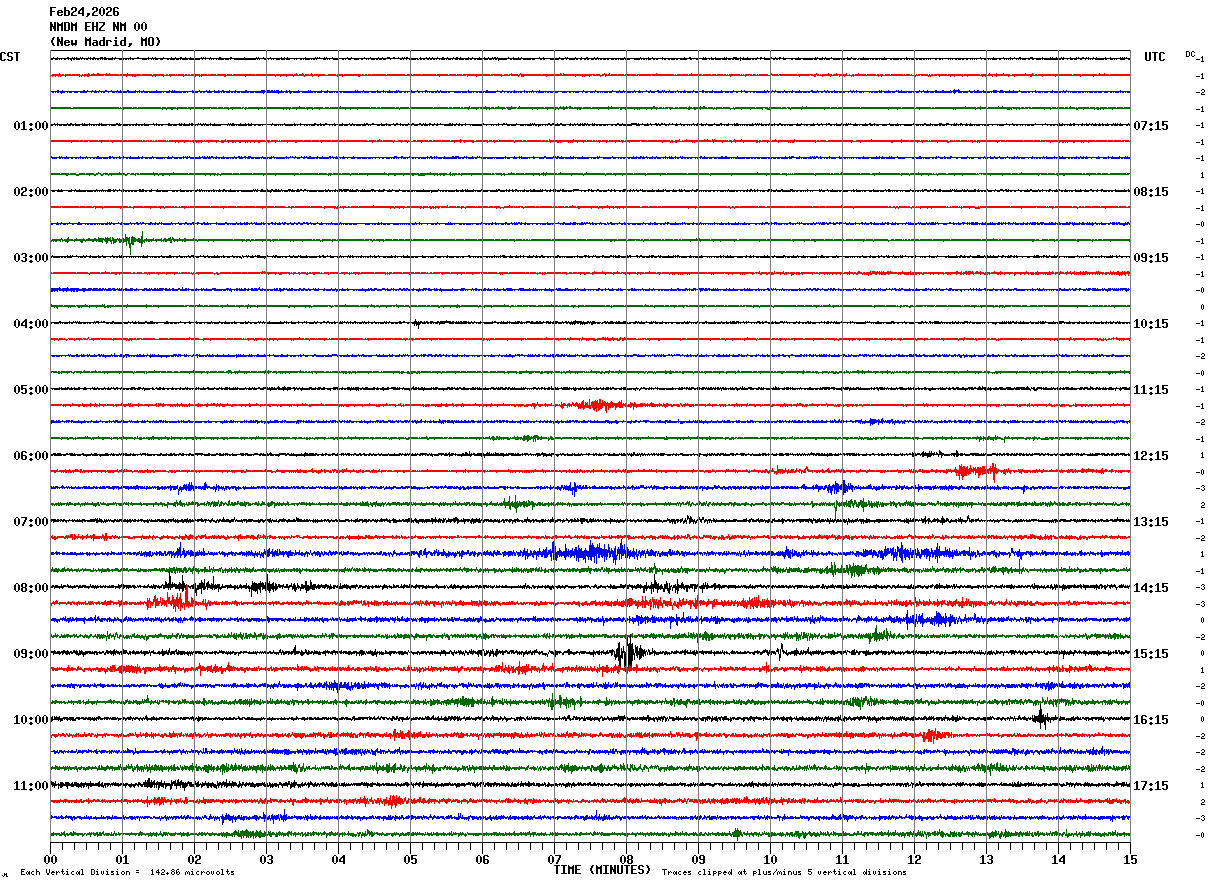Click minute tick label 10 on time axis
1210x886 pixels.
pos(770,859)
